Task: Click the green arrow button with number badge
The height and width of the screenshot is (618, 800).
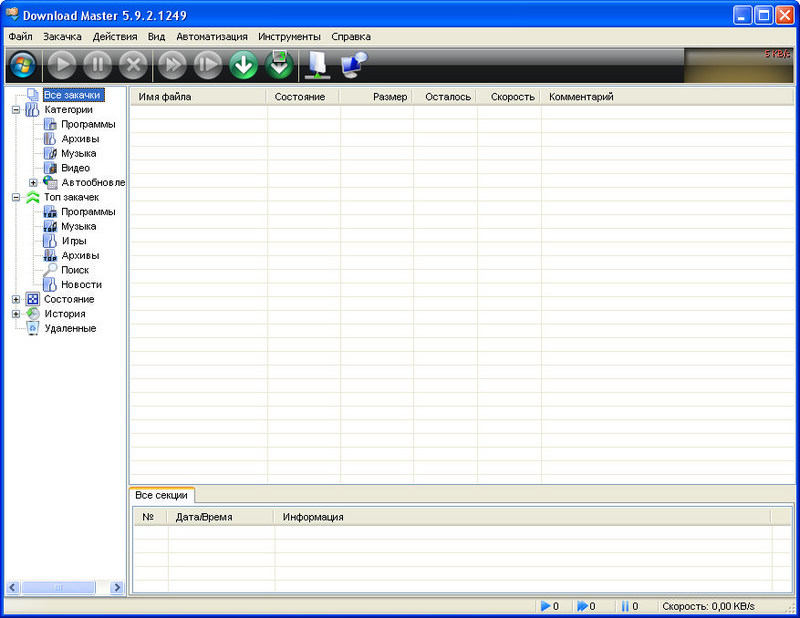Action: 279,65
